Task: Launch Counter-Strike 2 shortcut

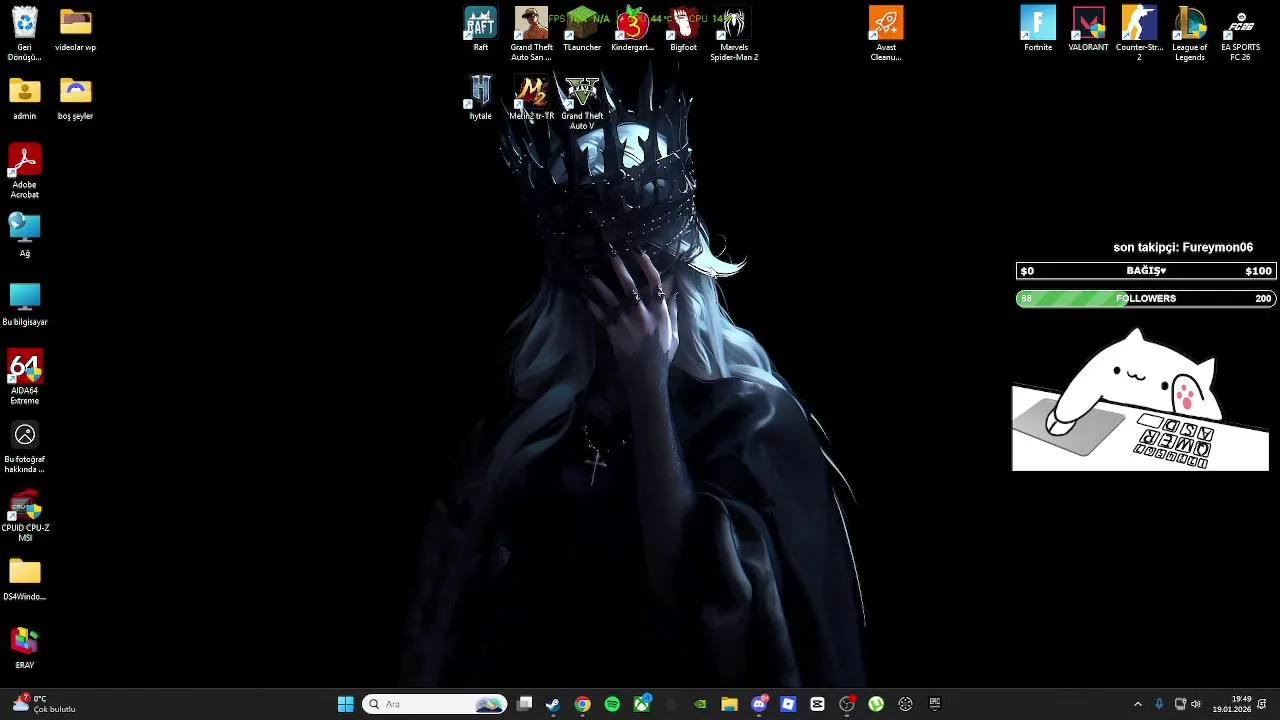Action: tap(1139, 34)
